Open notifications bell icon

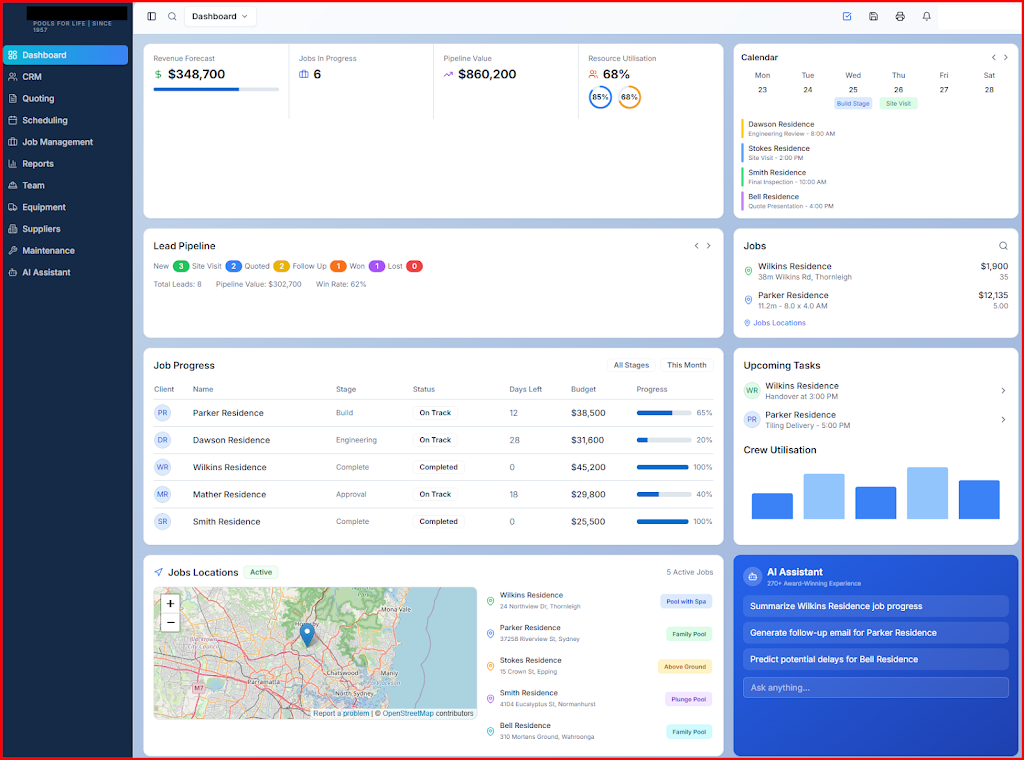coord(926,16)
